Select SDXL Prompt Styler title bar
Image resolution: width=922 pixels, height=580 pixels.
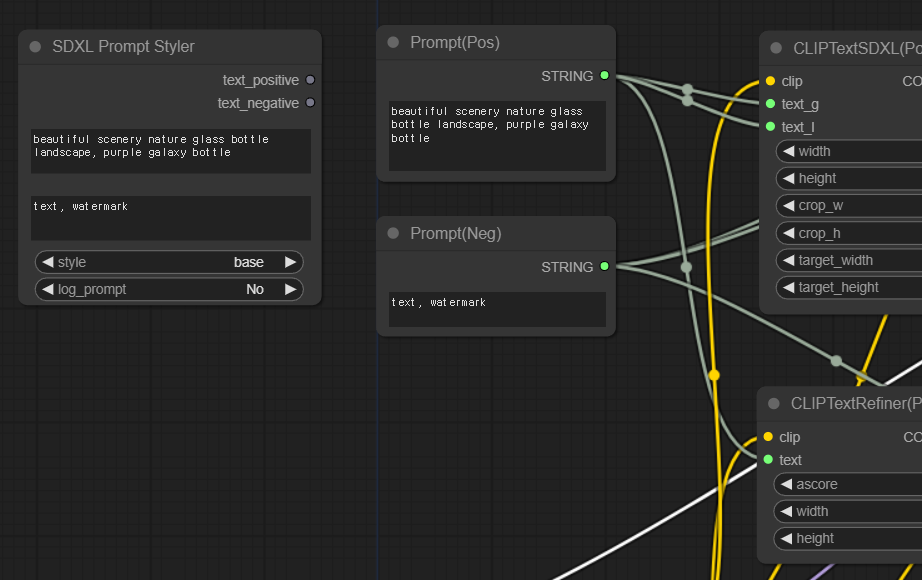[170, 46]
